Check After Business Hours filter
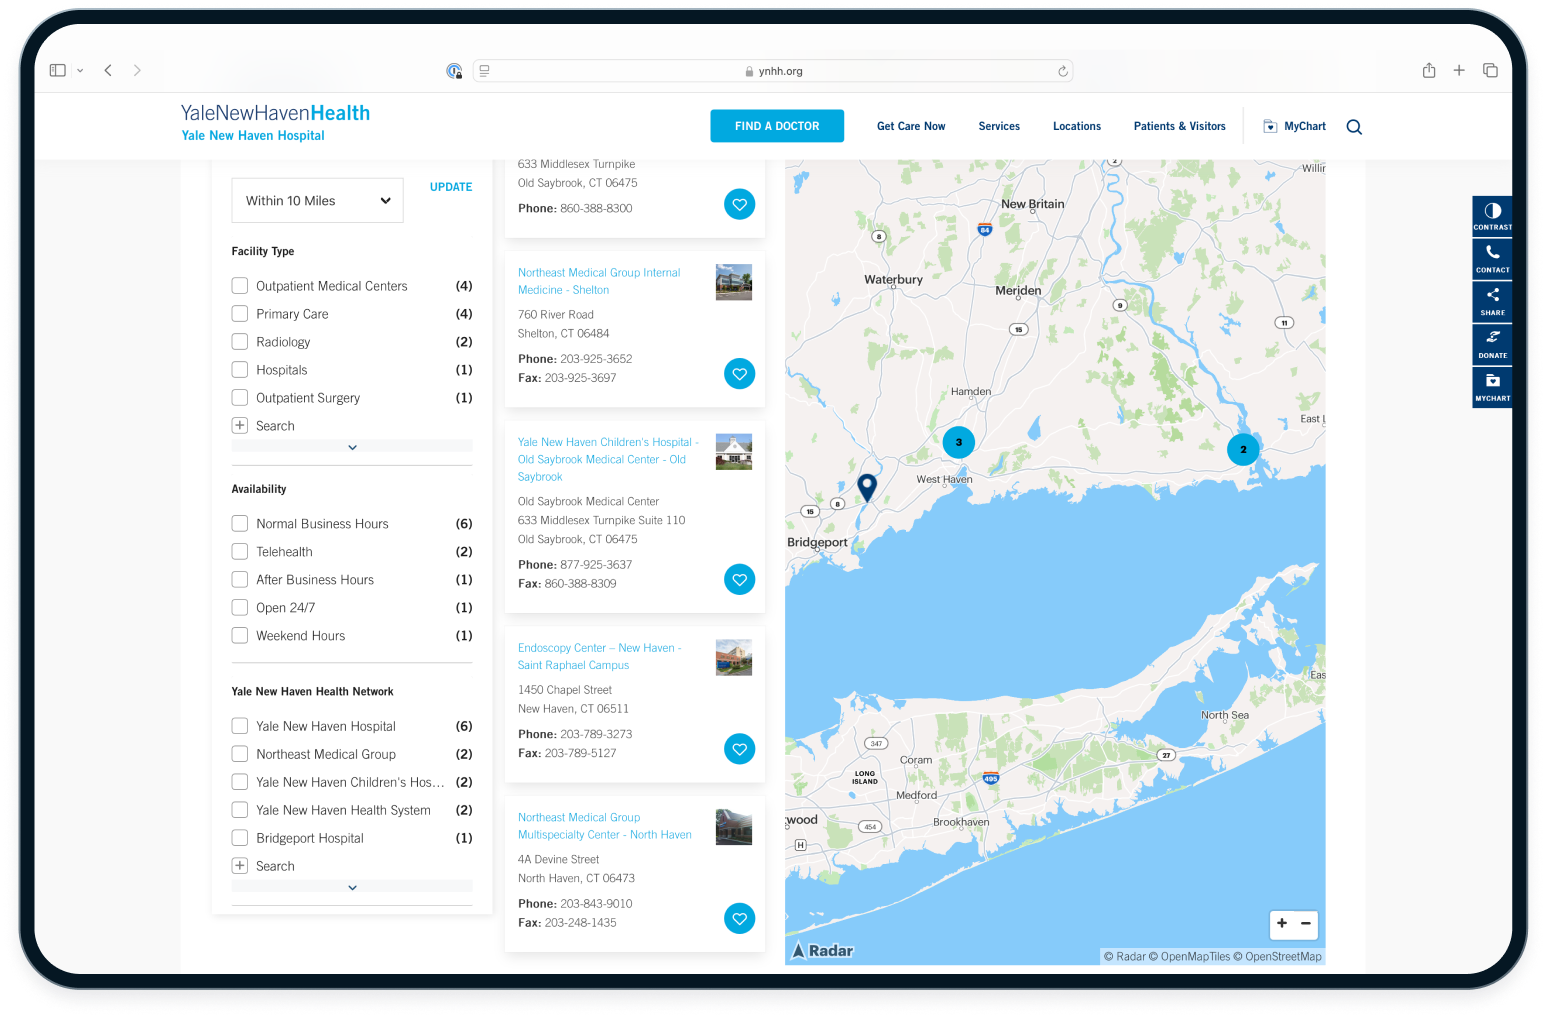Viewport: 1547px width, 1018px height. [x=240, y=580]
